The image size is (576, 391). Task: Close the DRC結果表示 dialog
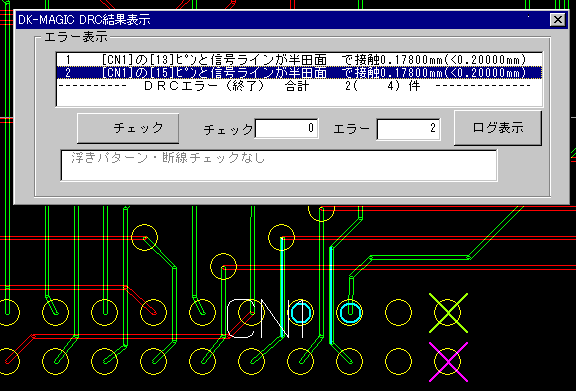pyautogui.click(x=558, y=19)
